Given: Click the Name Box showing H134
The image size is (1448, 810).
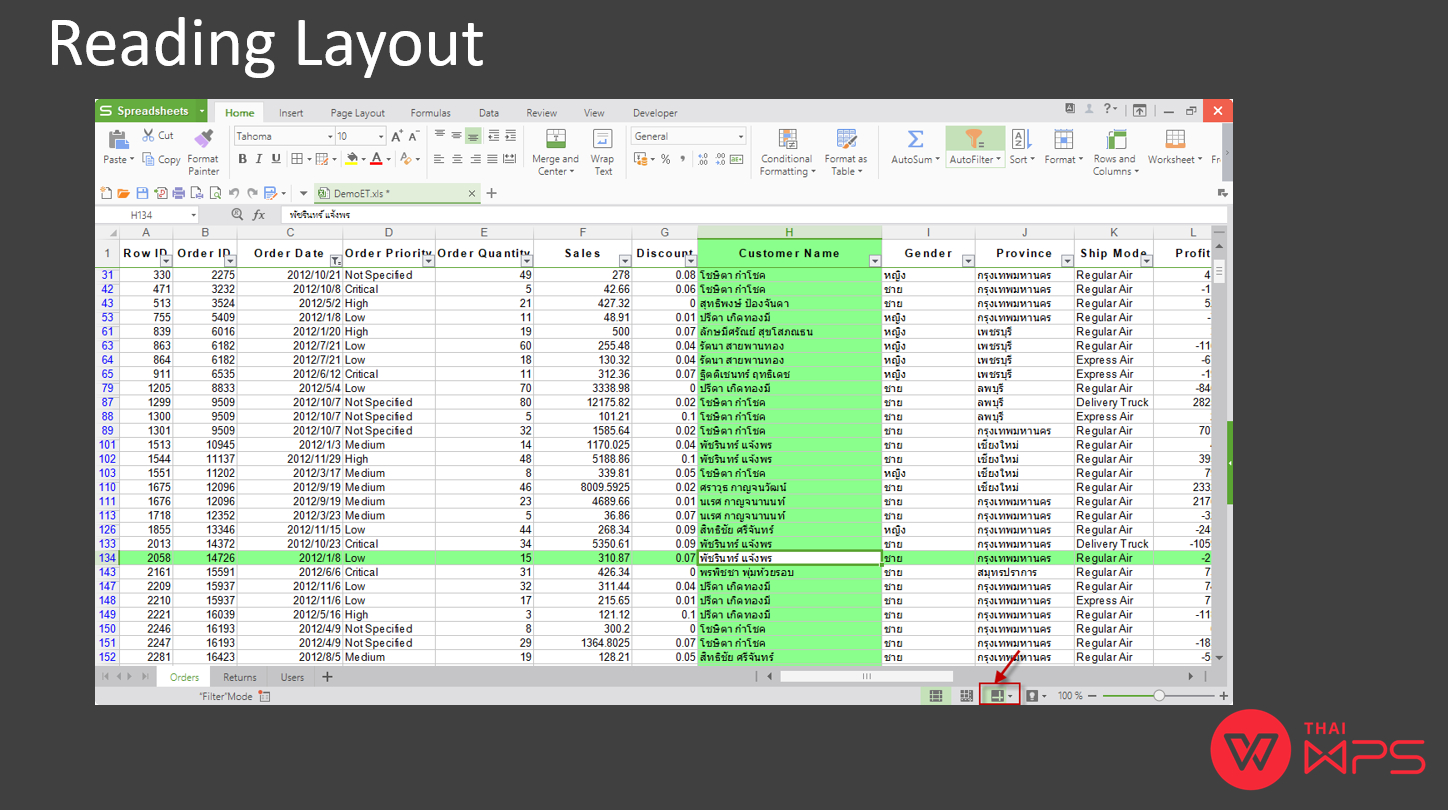Looking at the screenshot, I should tap(147, 215).
